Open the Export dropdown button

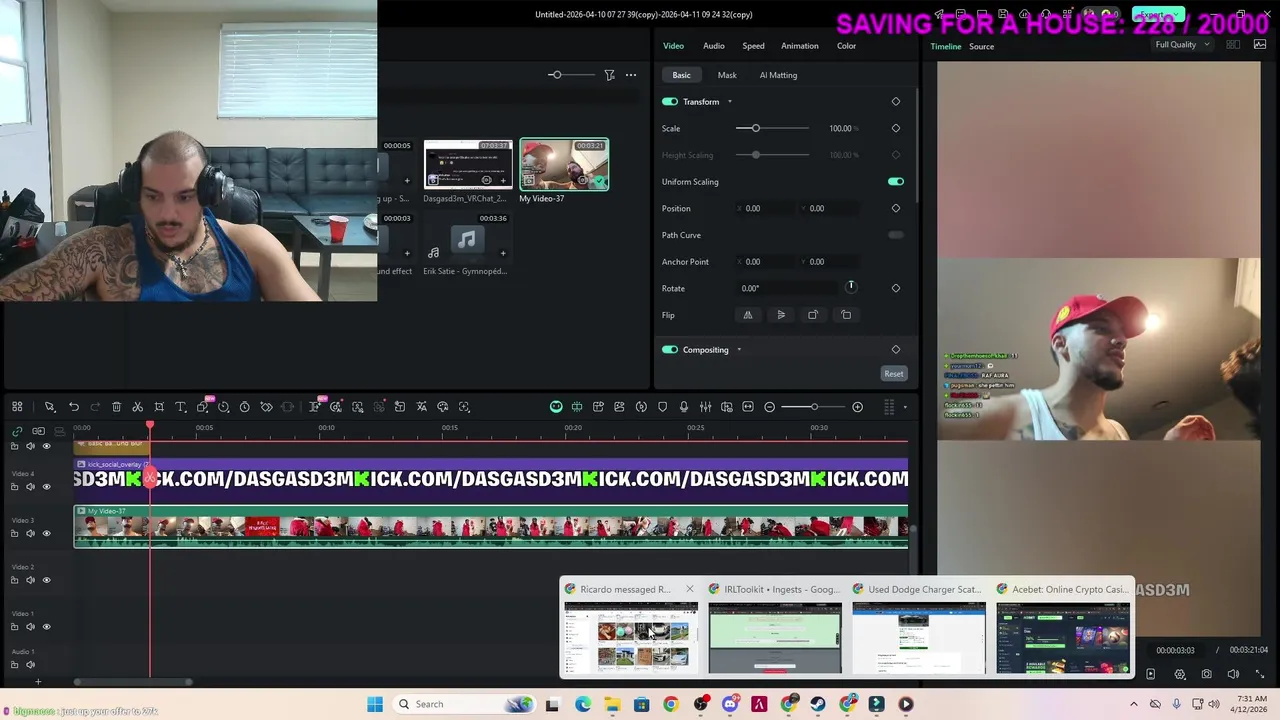tap(1158, 15)
